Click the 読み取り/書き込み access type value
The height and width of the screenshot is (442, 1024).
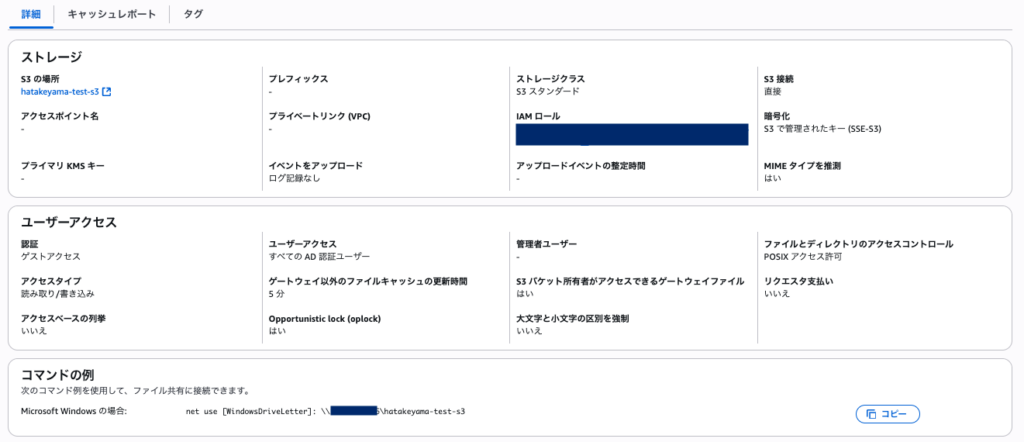[x=56, y=294]
